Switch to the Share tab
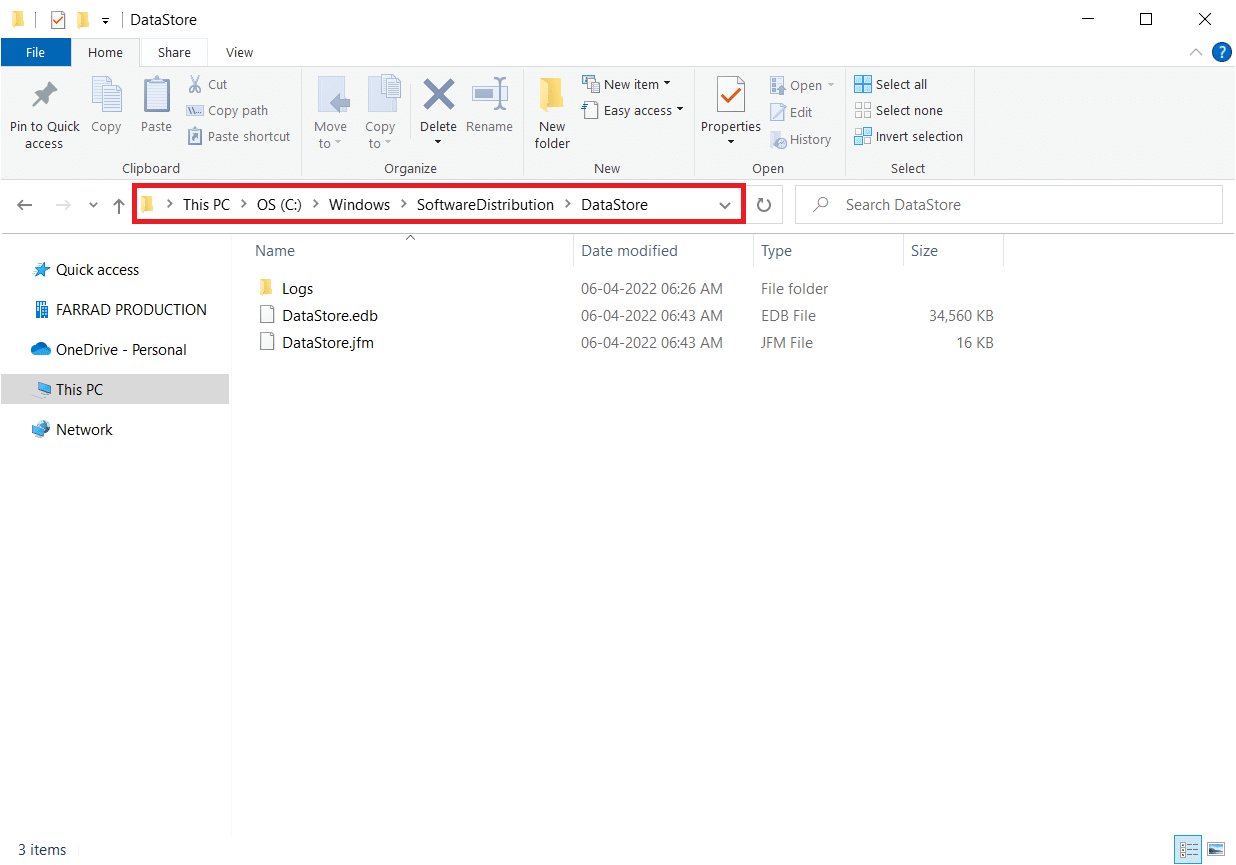Image resolution: width=1236 pixels, height=865 pixels. (x=174, y=52)
